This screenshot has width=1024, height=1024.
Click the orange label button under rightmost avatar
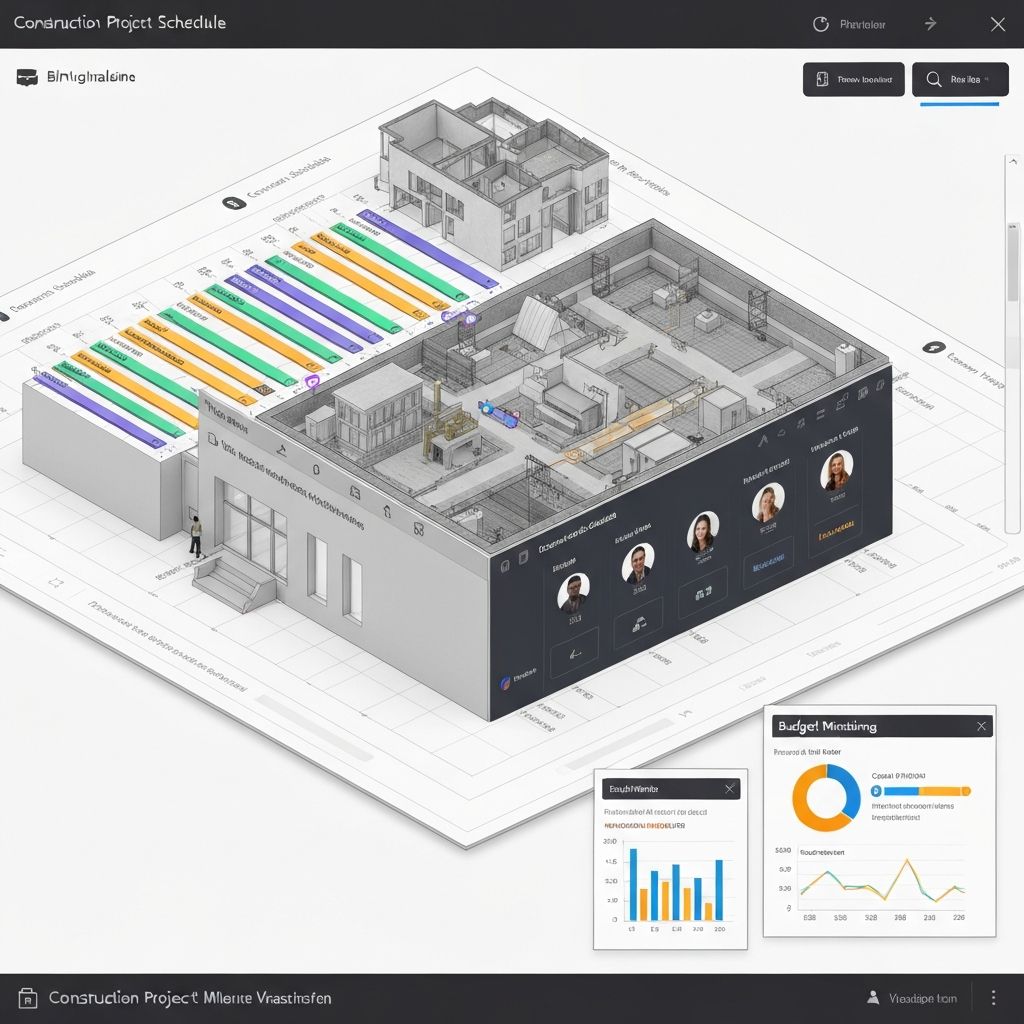coord(836,536)
